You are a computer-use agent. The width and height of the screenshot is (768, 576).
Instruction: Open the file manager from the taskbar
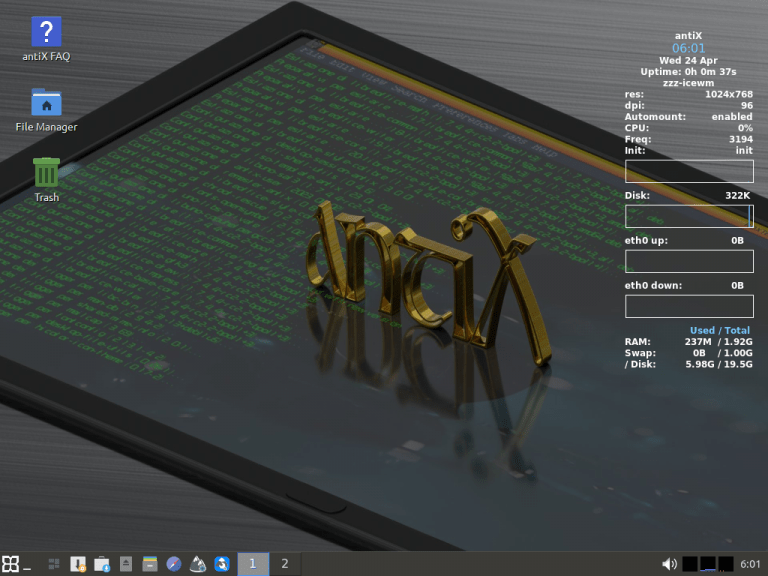(x=150, y=564)
